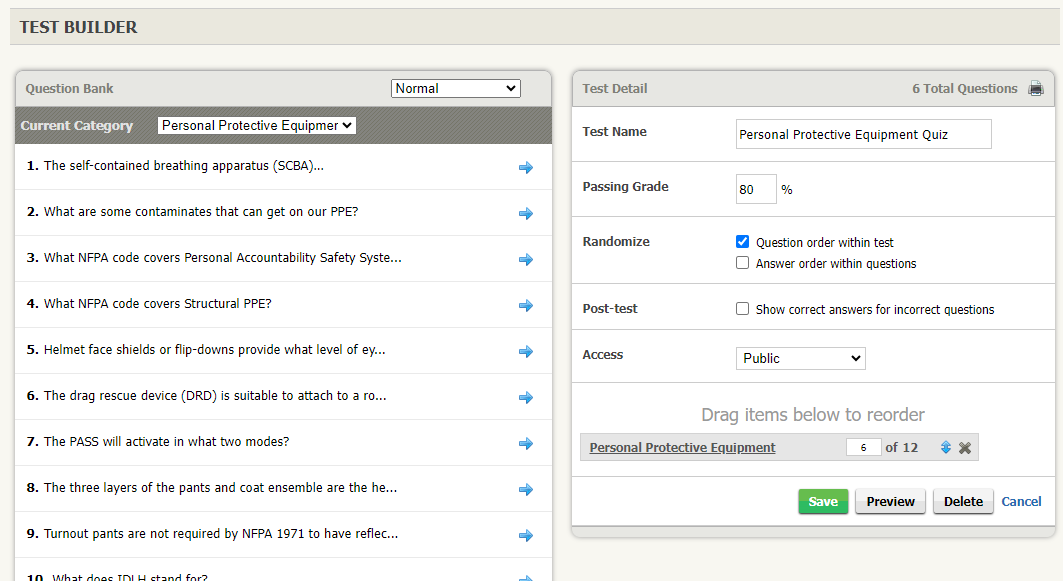
Task: Click the Personal Protective Equipment category link
Action: 681,447
